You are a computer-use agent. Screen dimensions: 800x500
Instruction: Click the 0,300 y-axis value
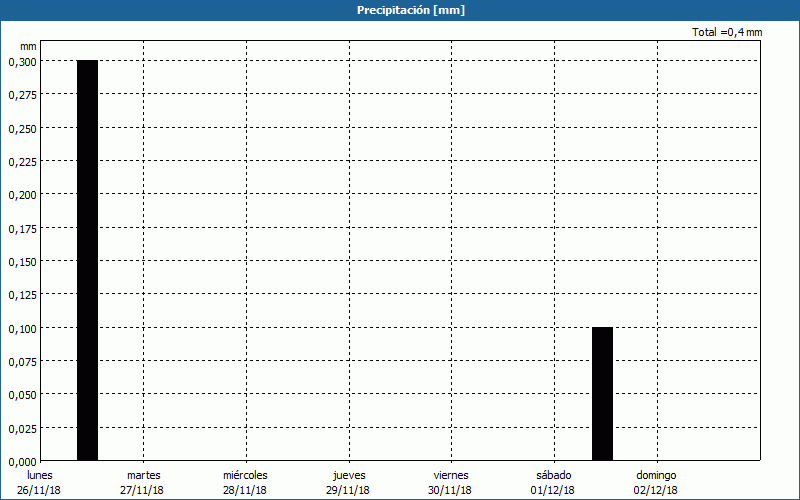[23, 62]
